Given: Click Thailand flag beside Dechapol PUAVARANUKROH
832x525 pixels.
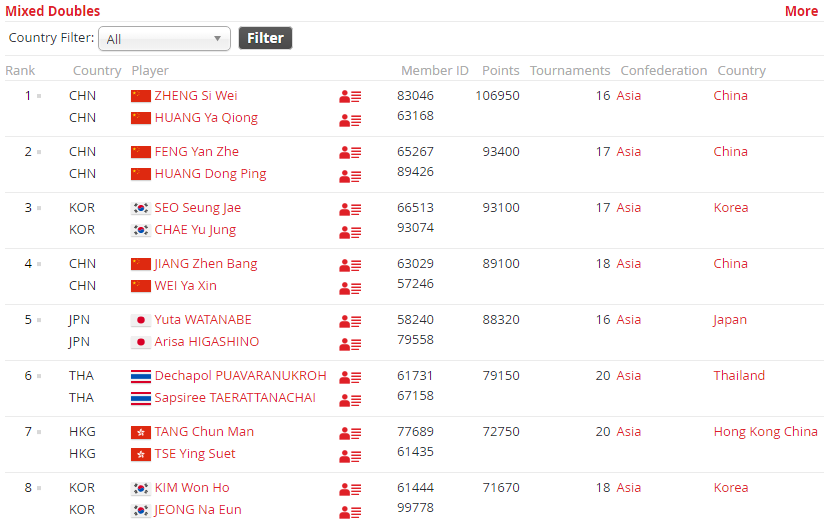Looking at the screenshot, I should (x=141, y=376).
